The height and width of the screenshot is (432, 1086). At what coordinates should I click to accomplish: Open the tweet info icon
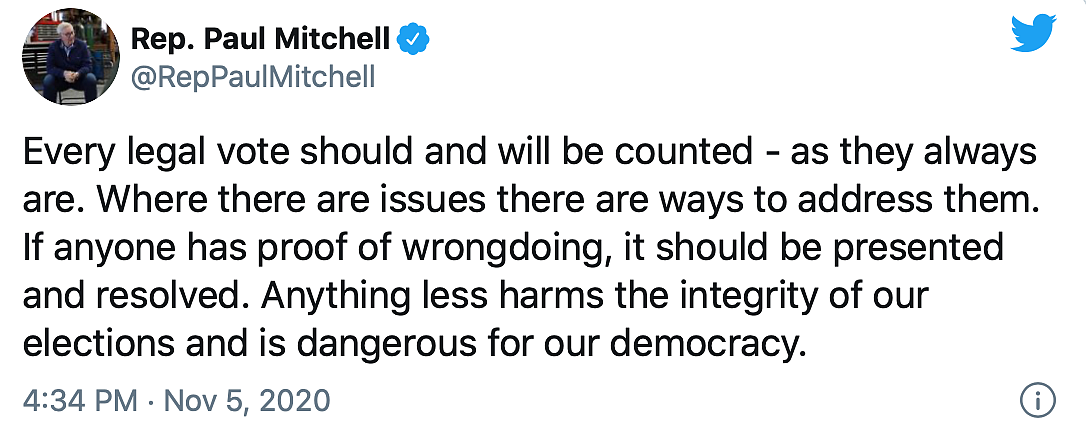1038,400
